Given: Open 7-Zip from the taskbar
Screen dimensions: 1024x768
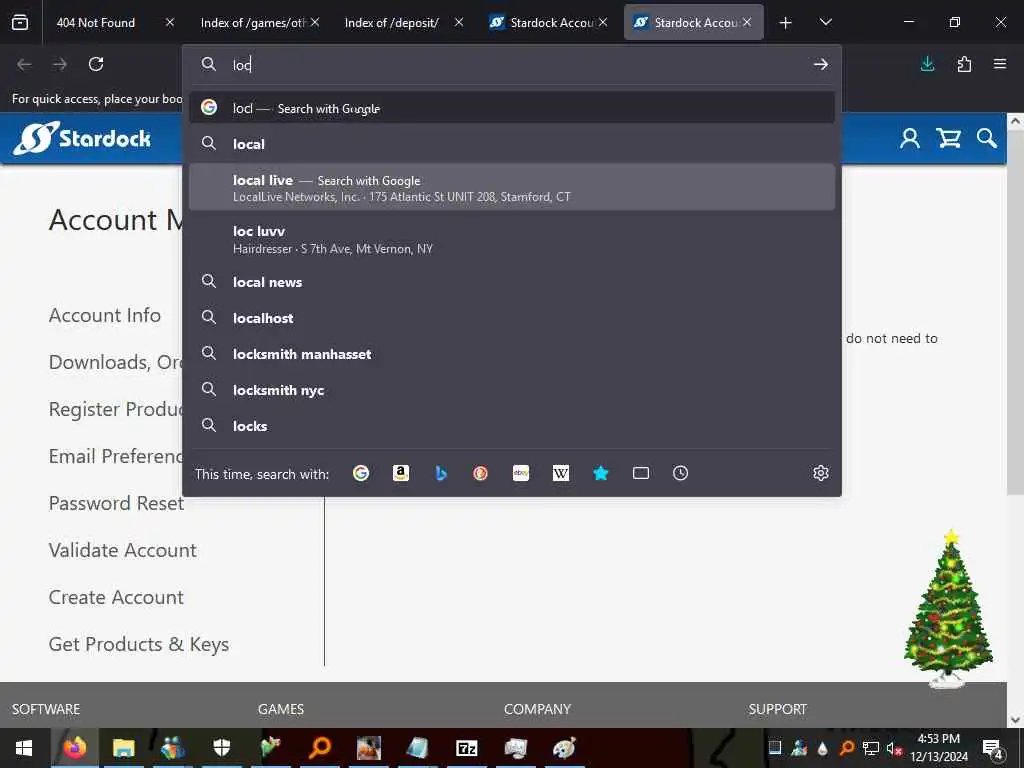Looking at the screenshot, I should (x=466, y=748).
